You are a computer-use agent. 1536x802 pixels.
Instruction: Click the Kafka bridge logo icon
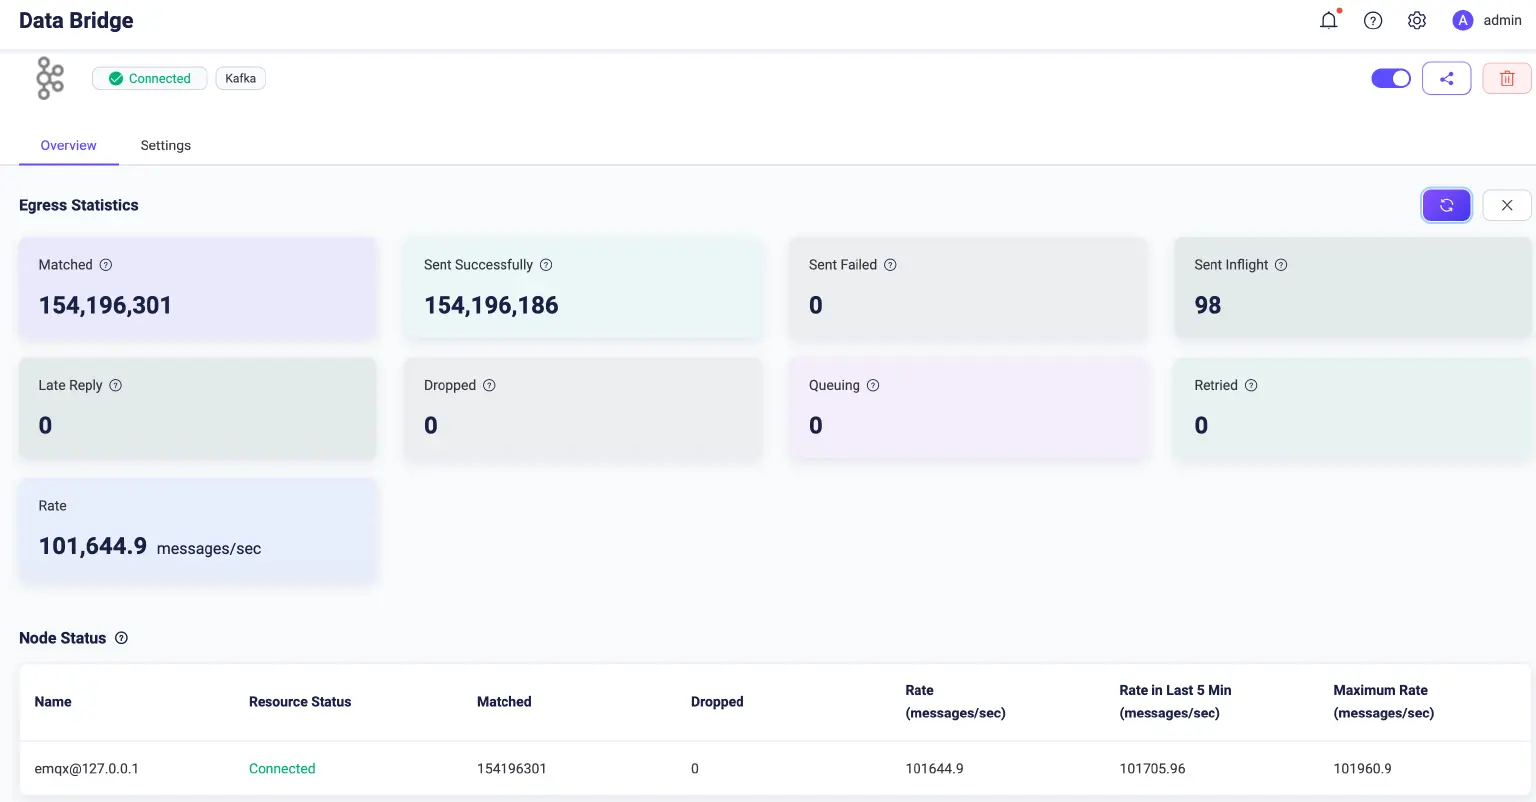pos(49,78)
